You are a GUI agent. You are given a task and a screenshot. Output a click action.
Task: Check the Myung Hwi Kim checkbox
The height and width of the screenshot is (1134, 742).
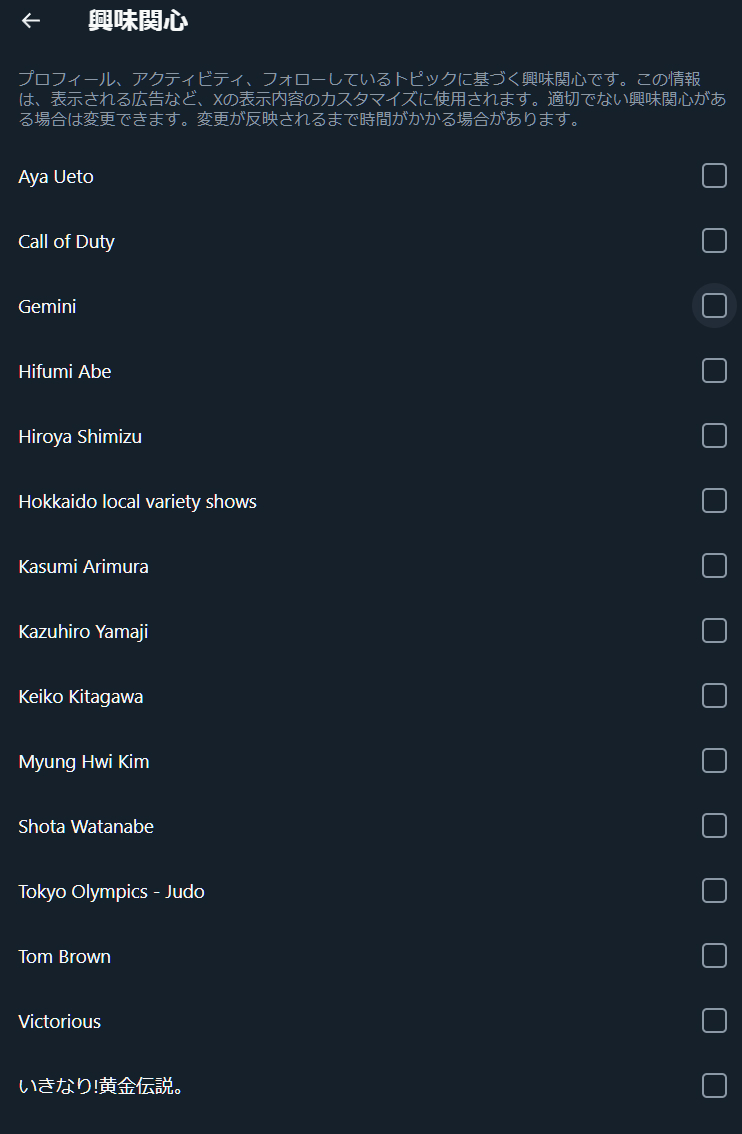click(x=714, y=761)
